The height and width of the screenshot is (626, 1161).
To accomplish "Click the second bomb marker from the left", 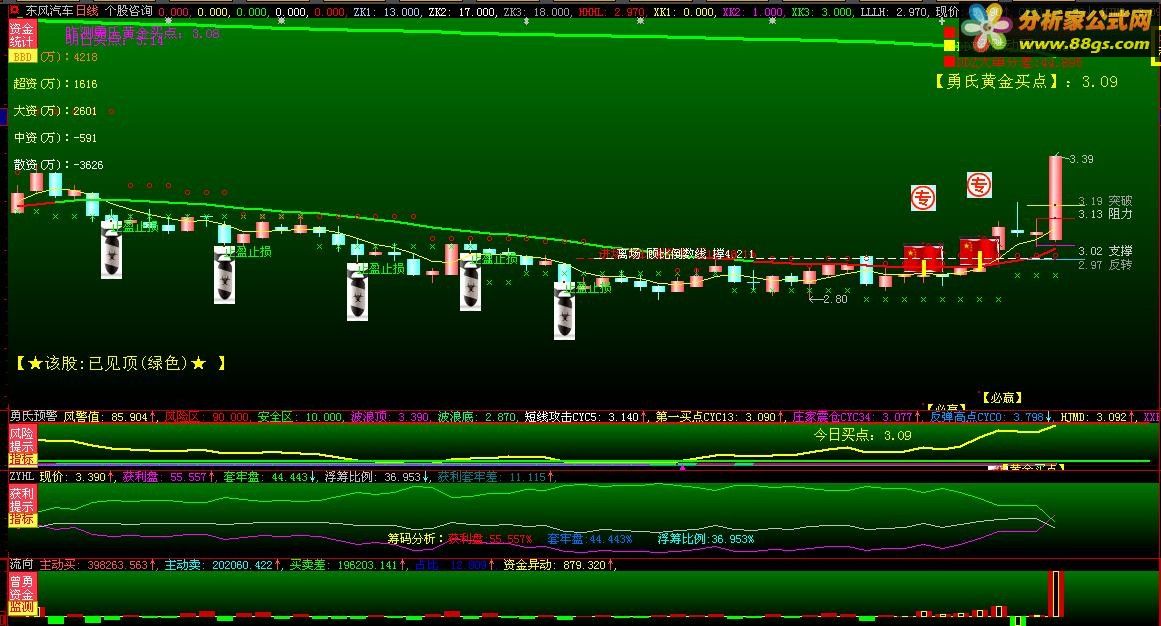I will point(224,274).
